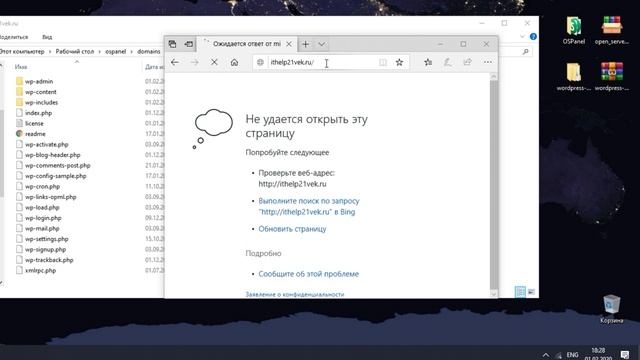Open Edge settings and more menu
640x360 pixels.
488,62
